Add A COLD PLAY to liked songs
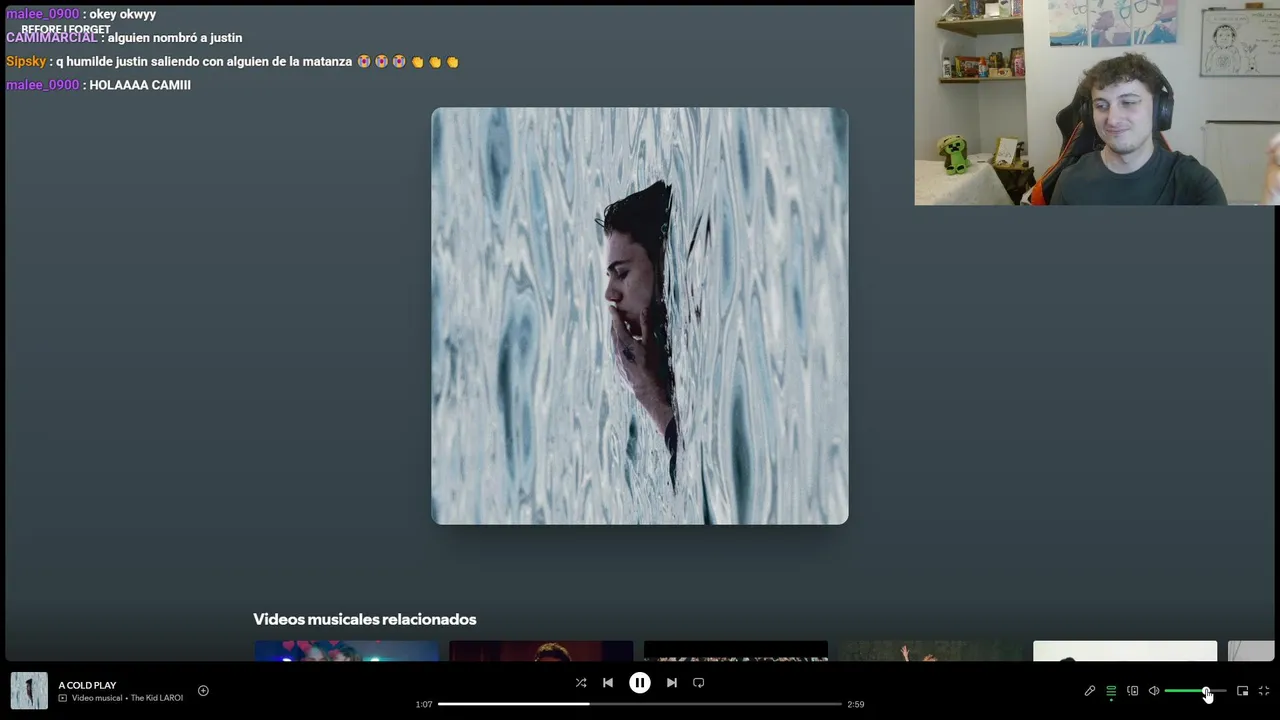1280x720 pixels. pos(203,690)
